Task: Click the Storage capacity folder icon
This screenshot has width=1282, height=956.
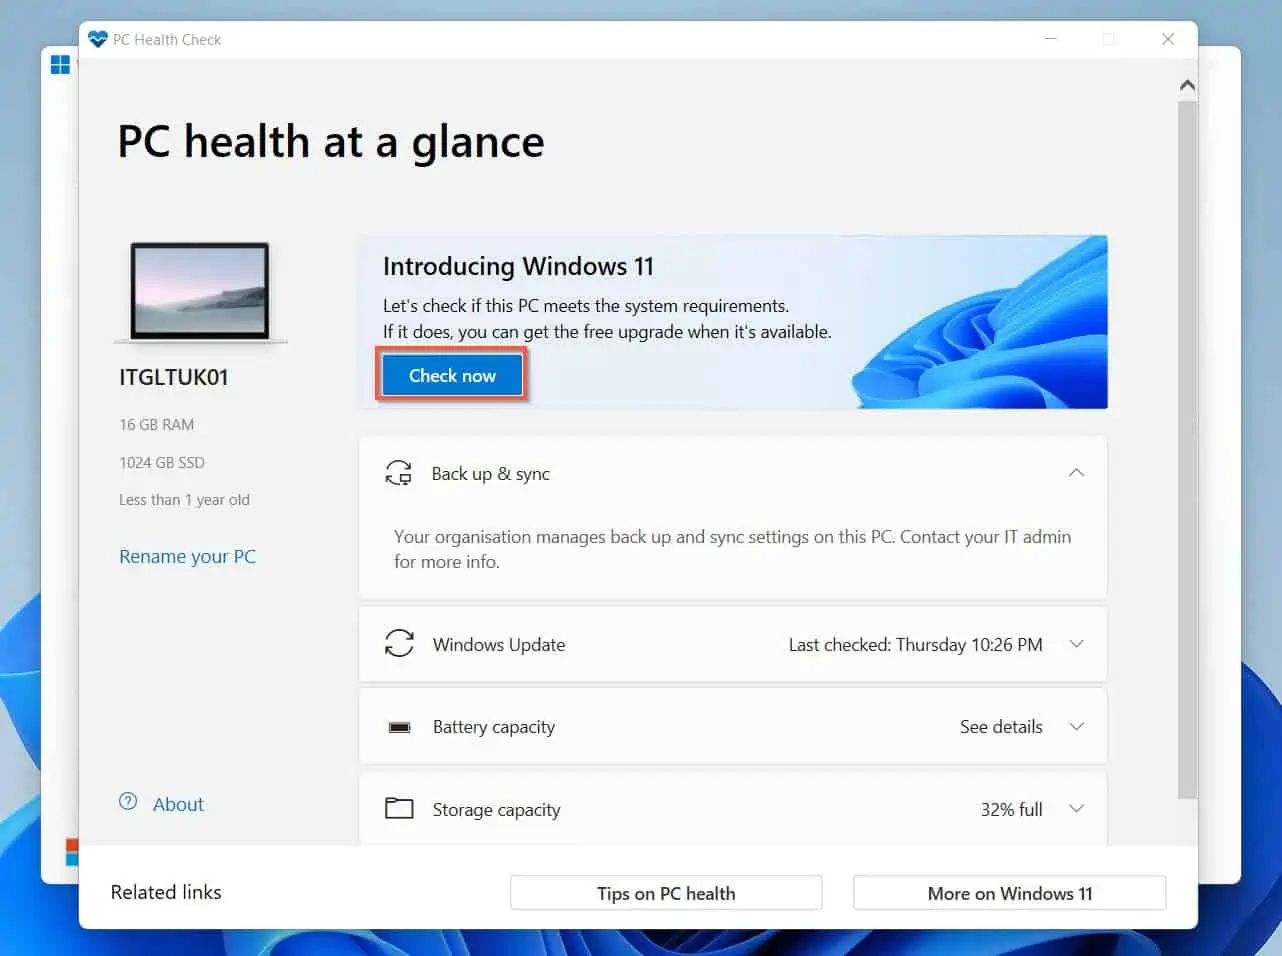Action: (x=399, y=808)
